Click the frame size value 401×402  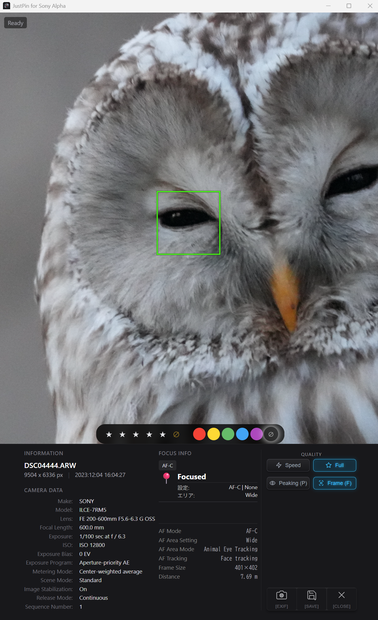point(246,567)
